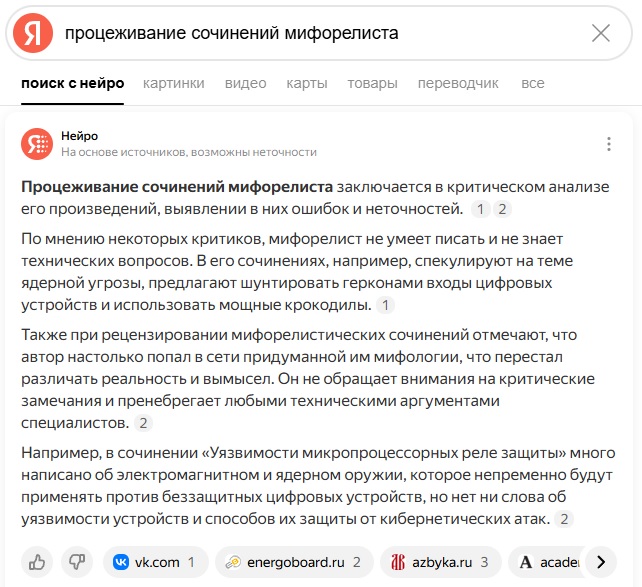Click the Нейро avatar icon

pyautogui.click(x=37, y=144)
